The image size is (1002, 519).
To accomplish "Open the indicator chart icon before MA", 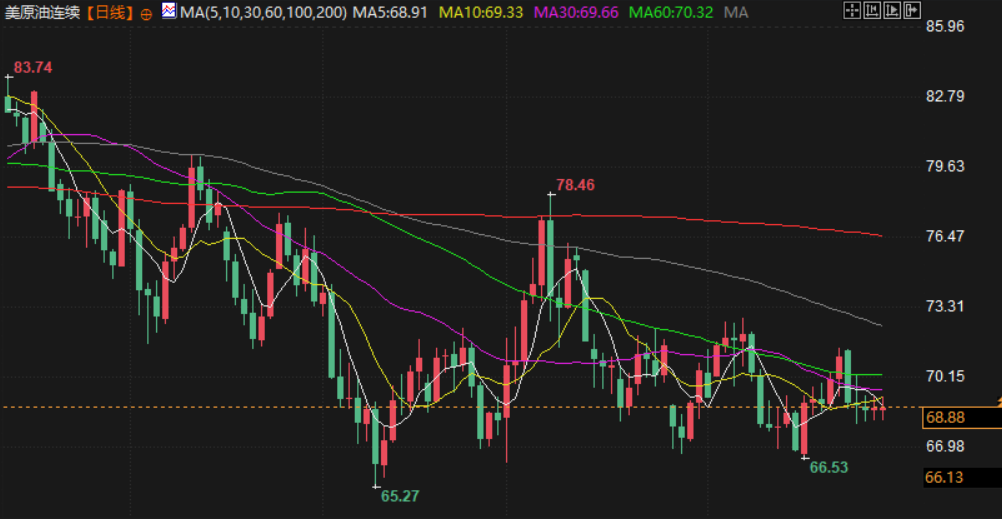I will pos(169,11).
